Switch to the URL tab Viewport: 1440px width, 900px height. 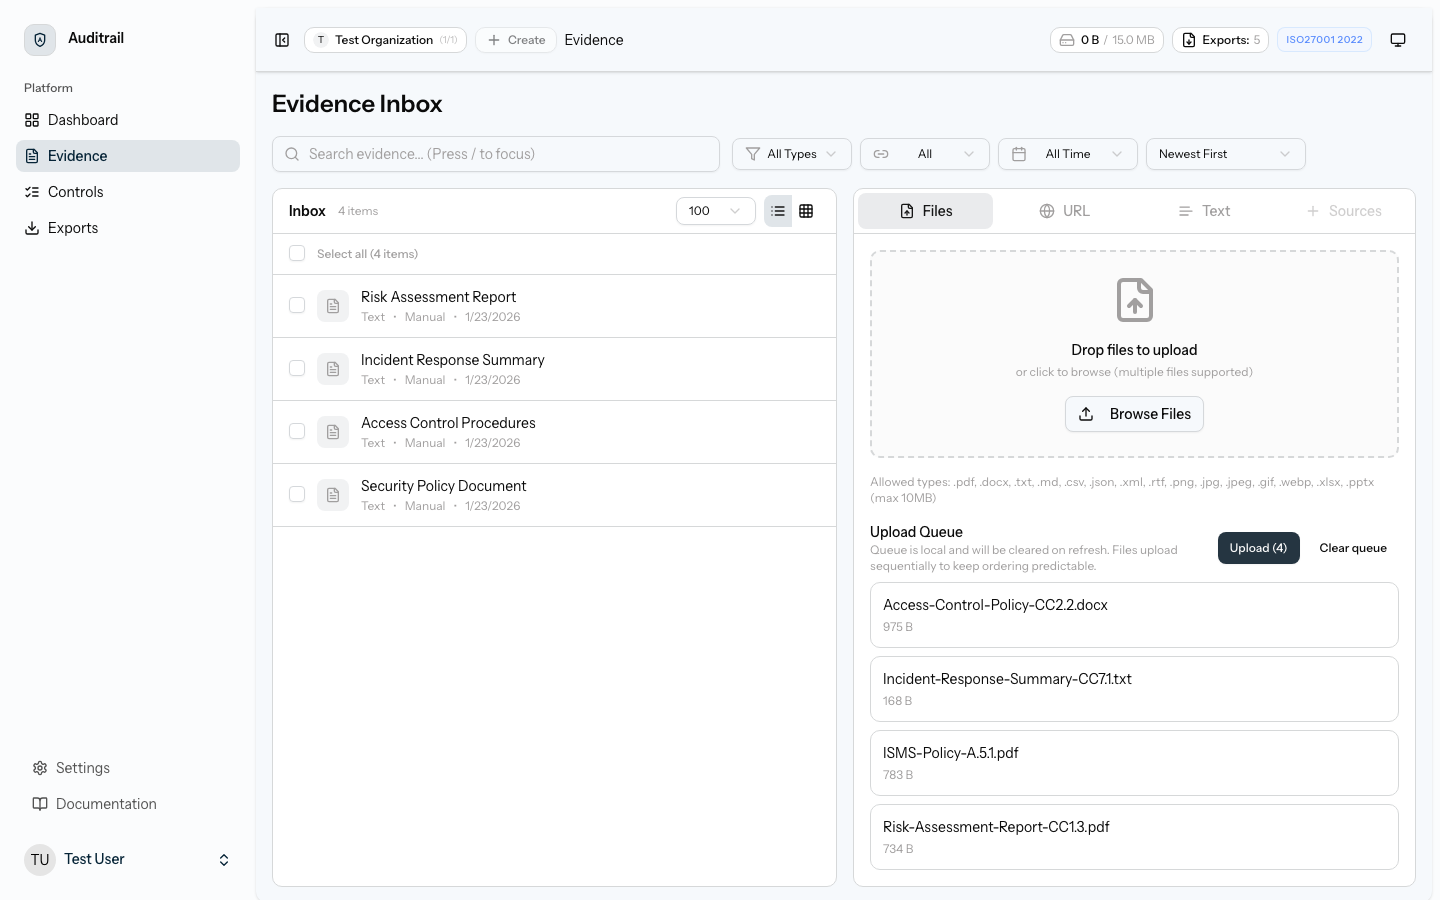point(1064,211)
